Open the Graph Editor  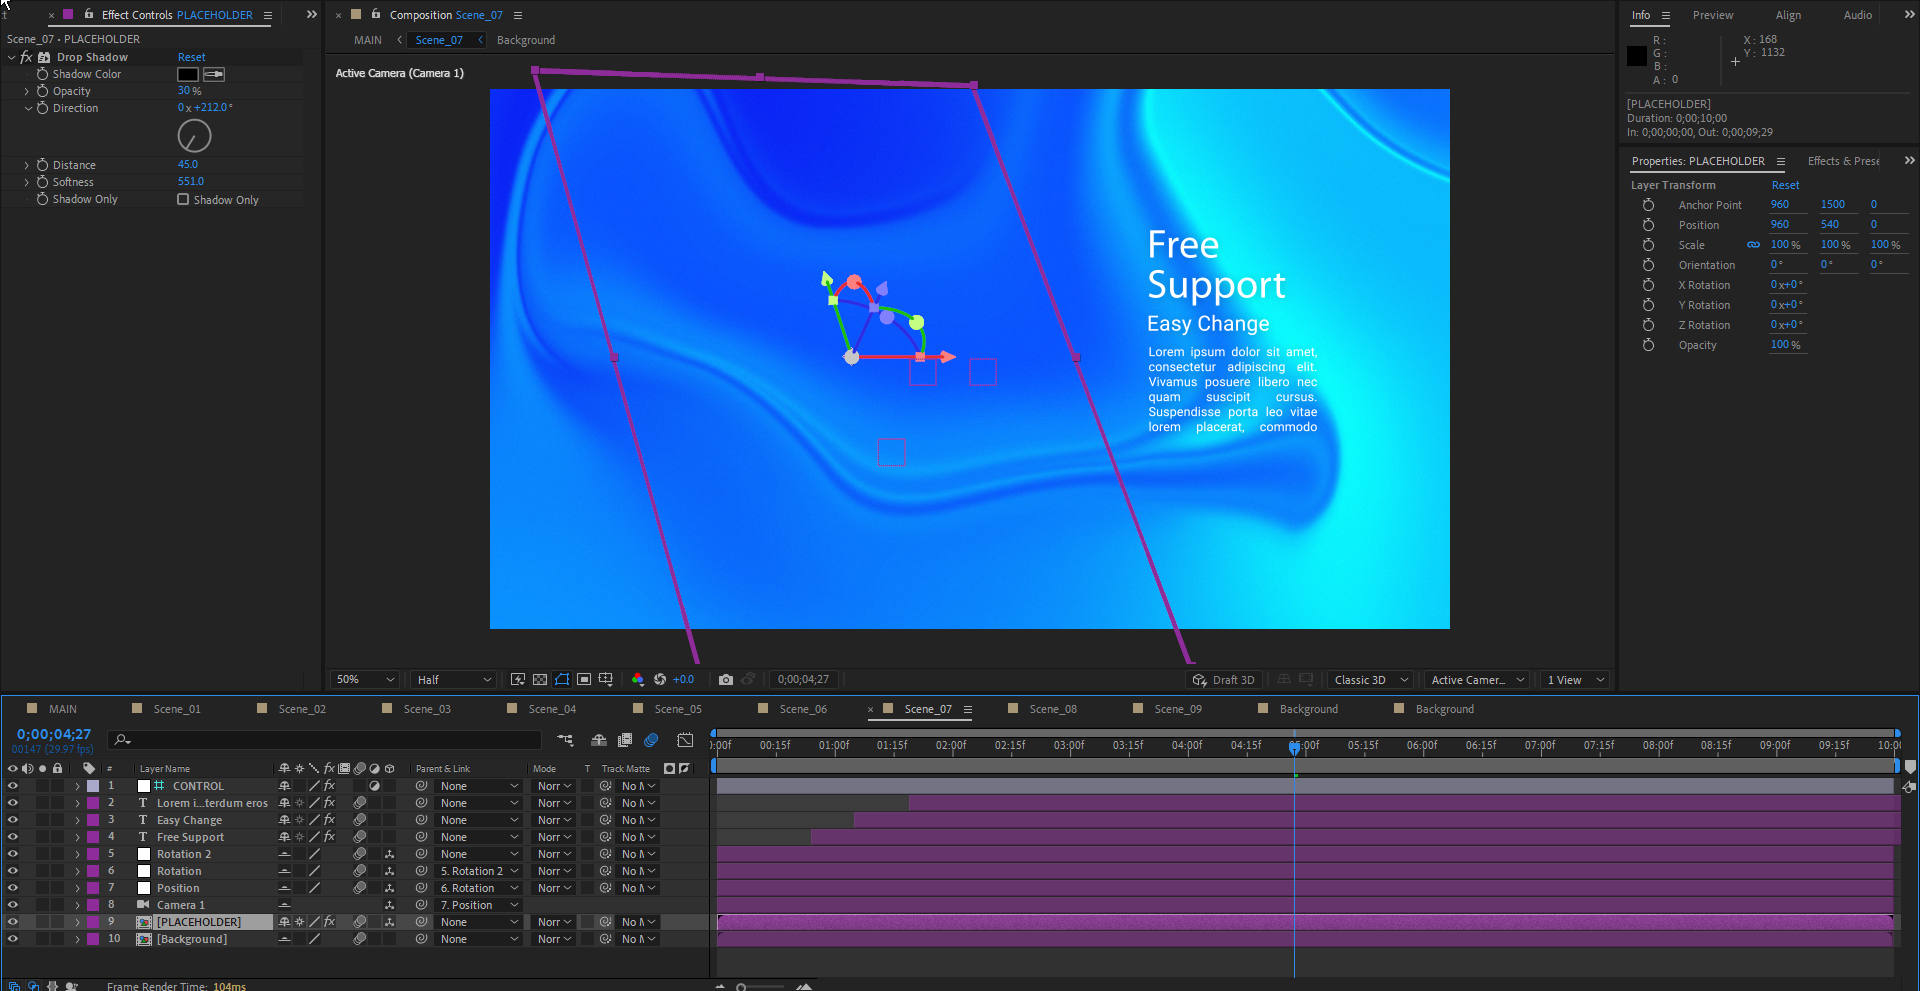[685, 740]
